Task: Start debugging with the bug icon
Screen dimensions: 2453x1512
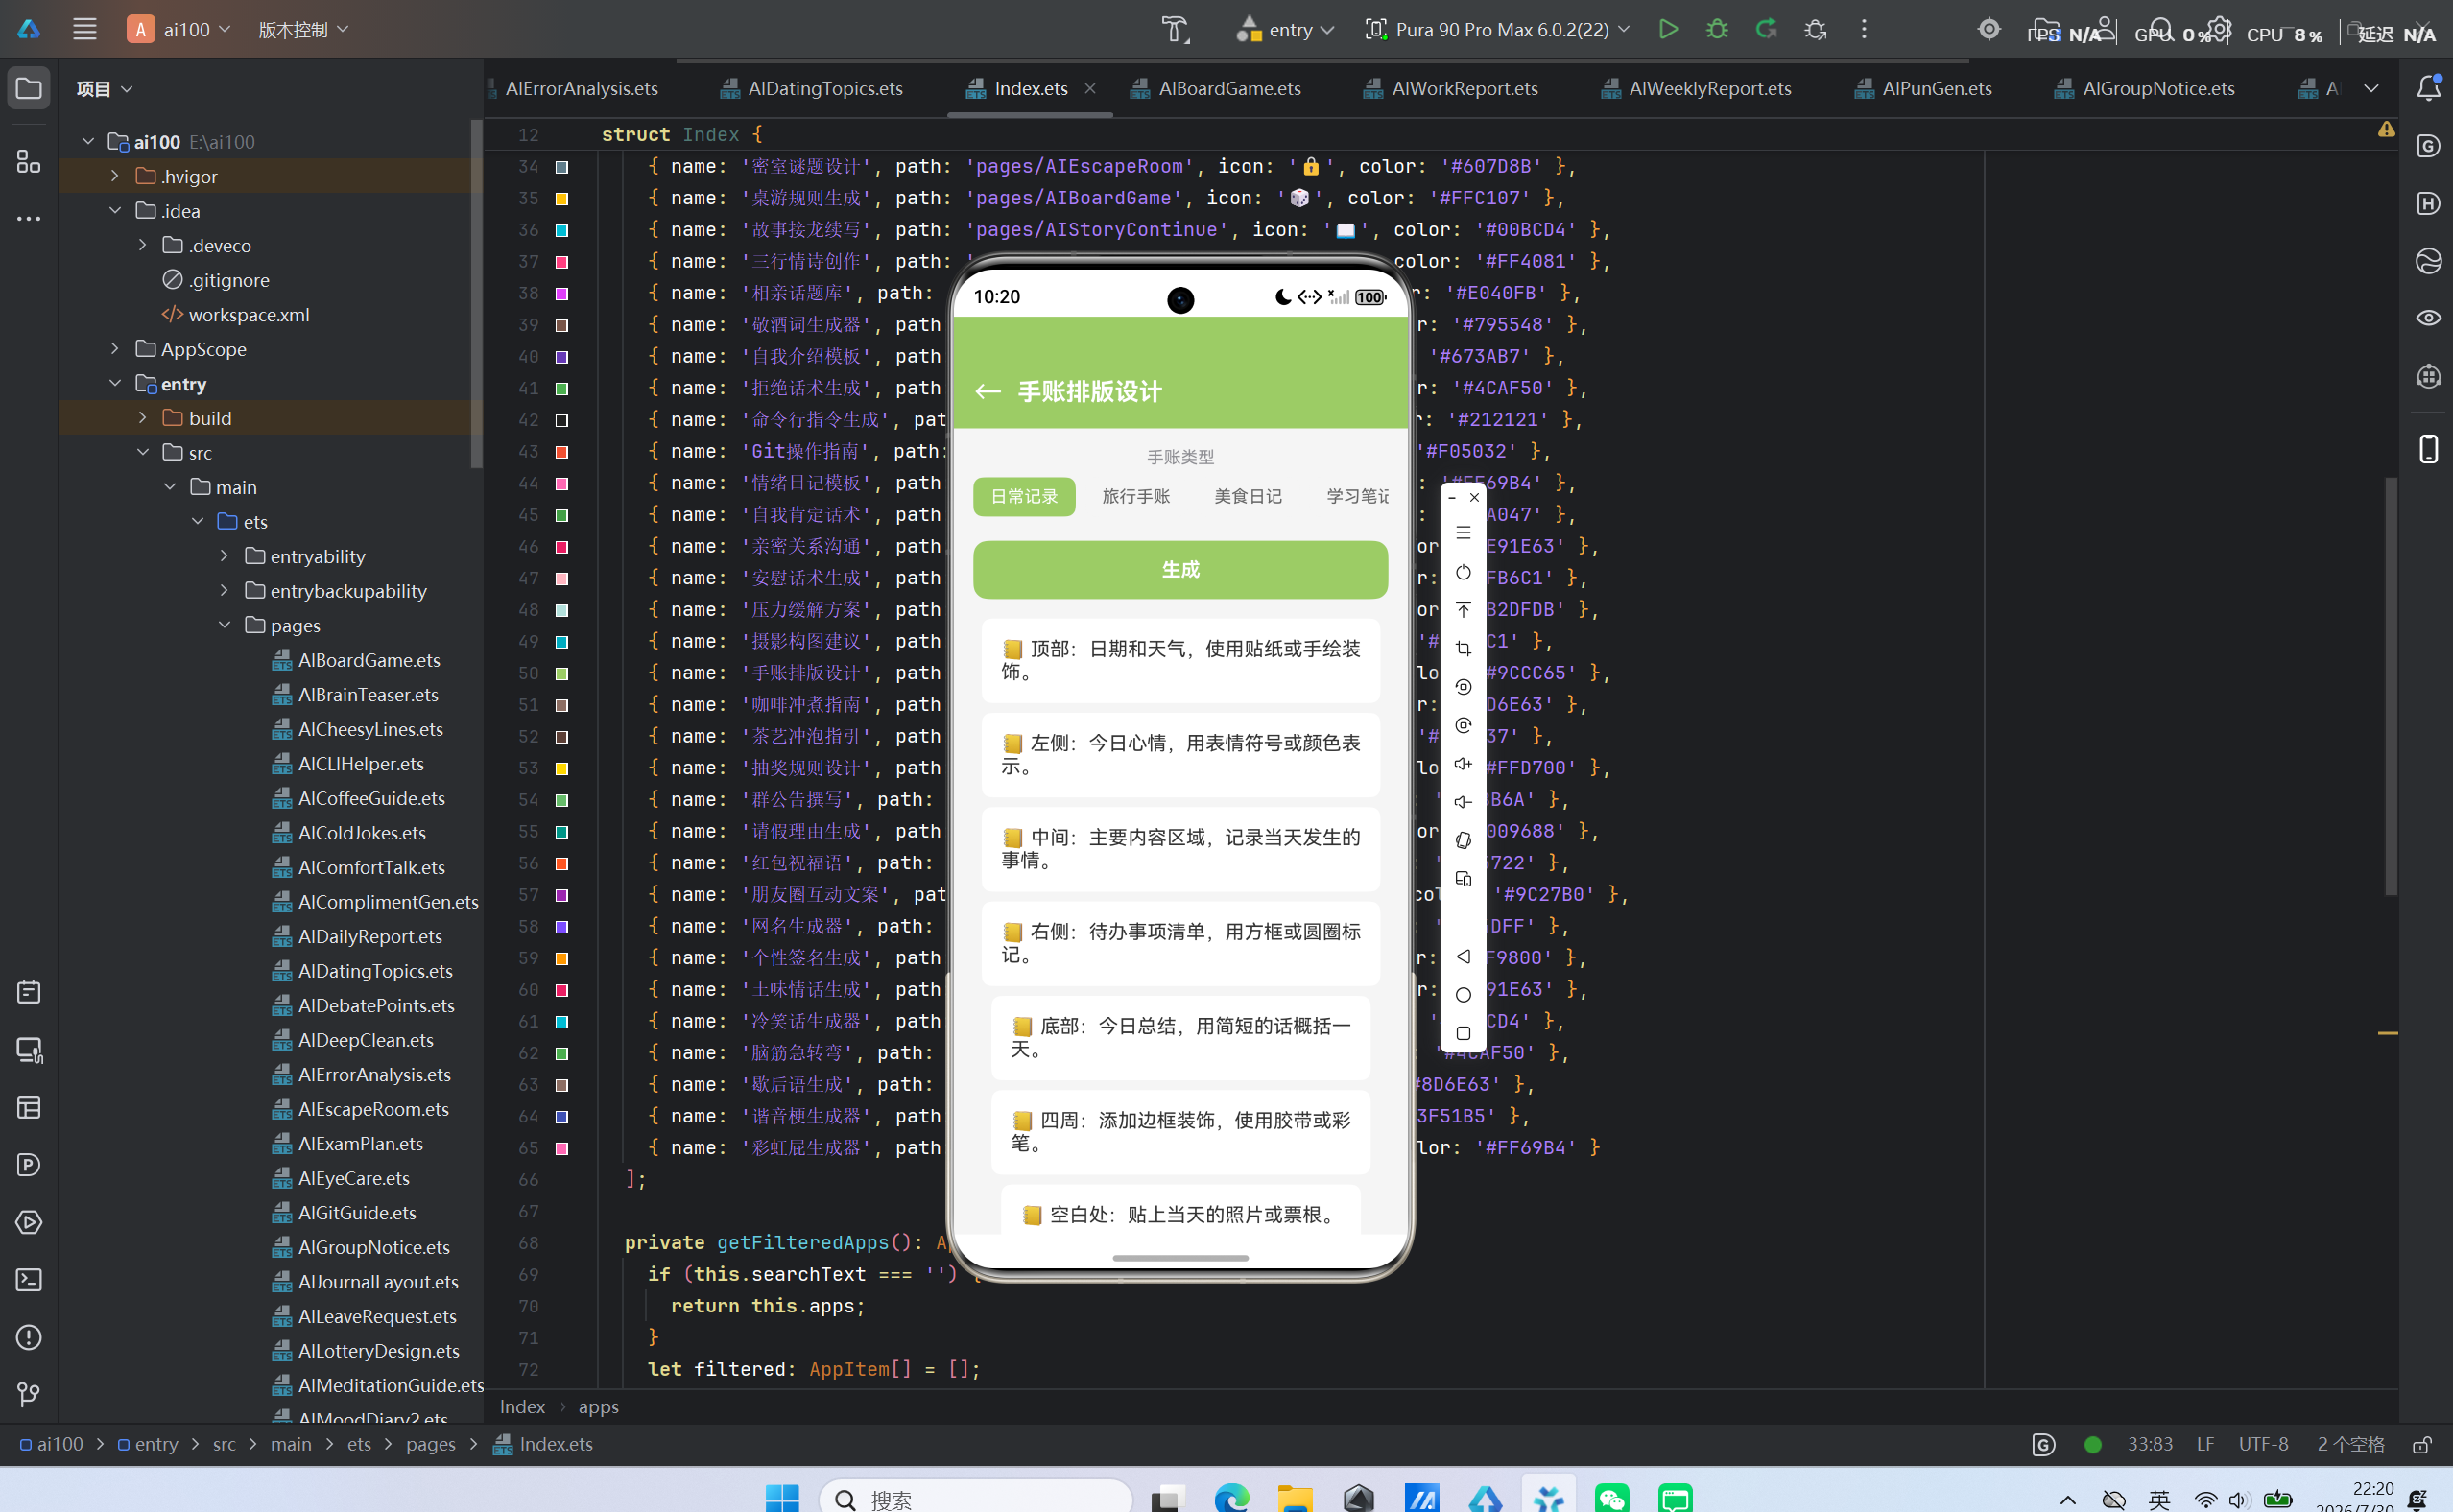Action: 1717,29
